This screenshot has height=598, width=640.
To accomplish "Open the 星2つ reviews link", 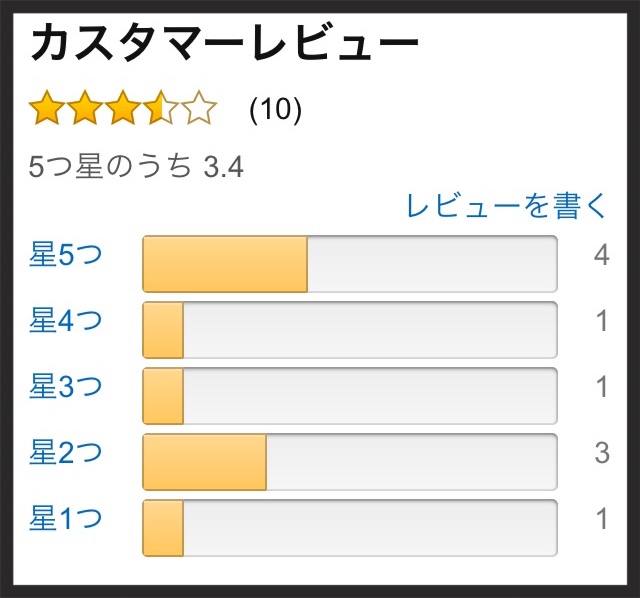I will [x=65, y=453].
